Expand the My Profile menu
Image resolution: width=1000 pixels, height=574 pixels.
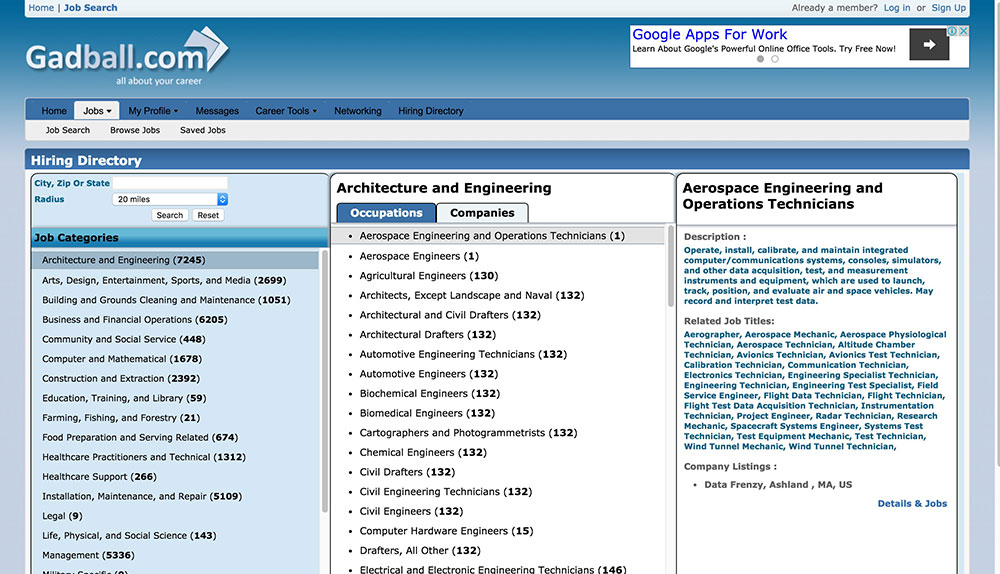pyautogui.click(x=153, y=111)
